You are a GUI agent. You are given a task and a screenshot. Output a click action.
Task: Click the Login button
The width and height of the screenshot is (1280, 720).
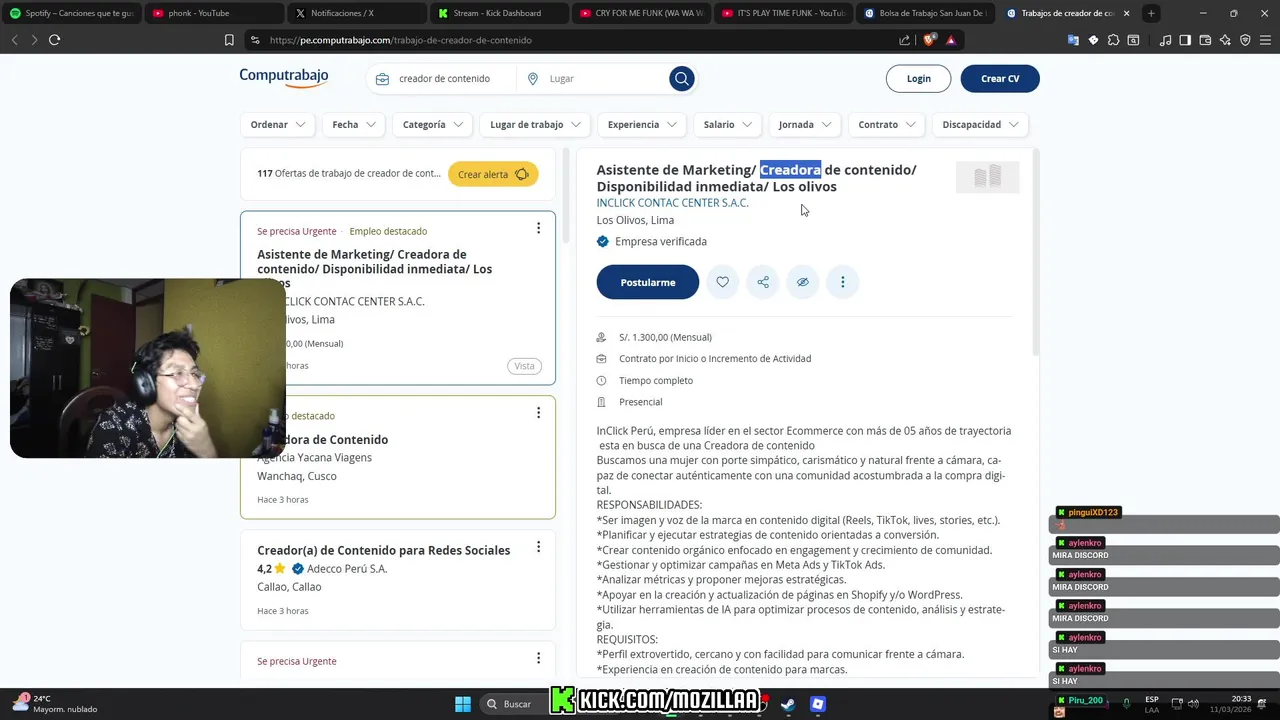(918, 78)
